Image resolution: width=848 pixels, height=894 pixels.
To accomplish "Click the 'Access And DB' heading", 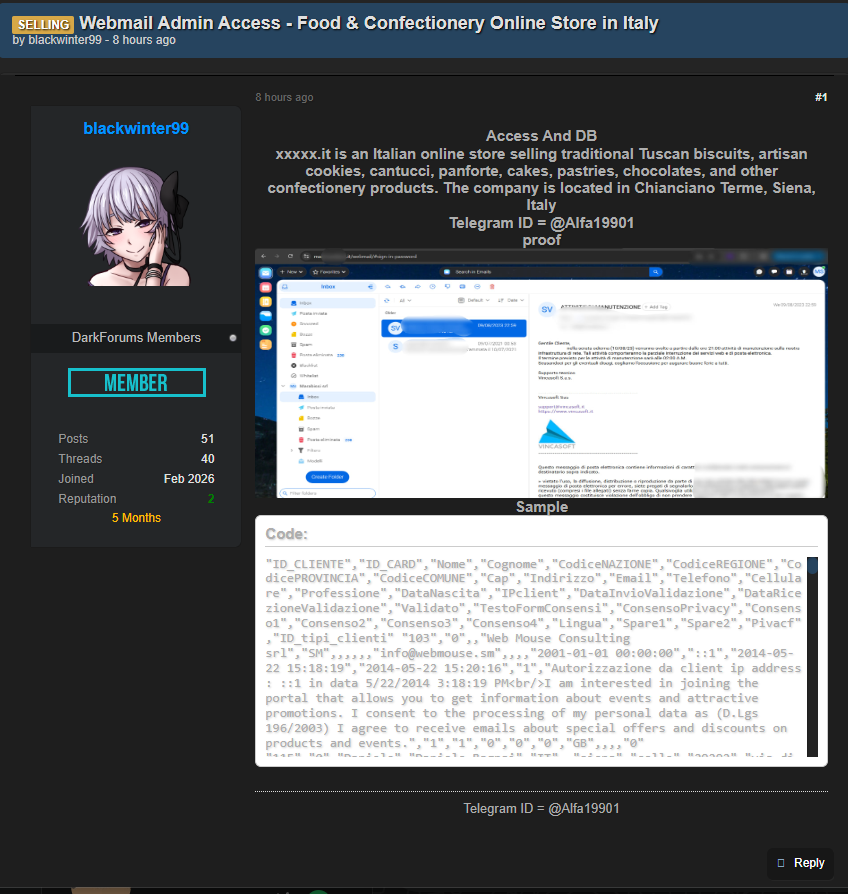I will click(541, 136).
